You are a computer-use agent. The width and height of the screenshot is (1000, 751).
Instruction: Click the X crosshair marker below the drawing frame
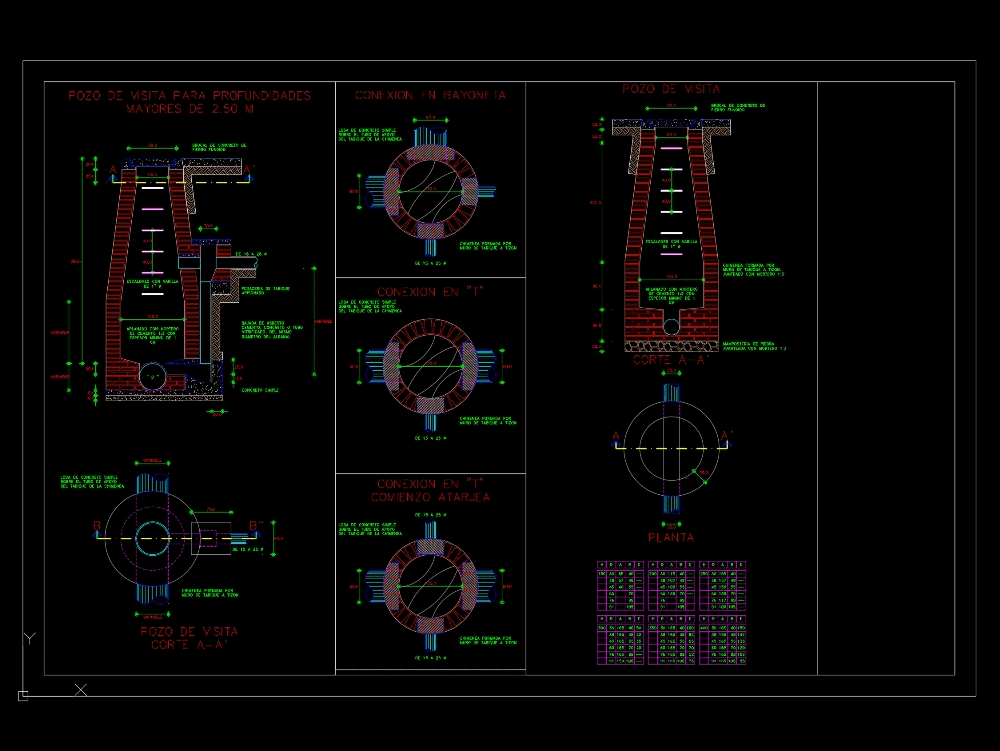click(x=81, y=689)
